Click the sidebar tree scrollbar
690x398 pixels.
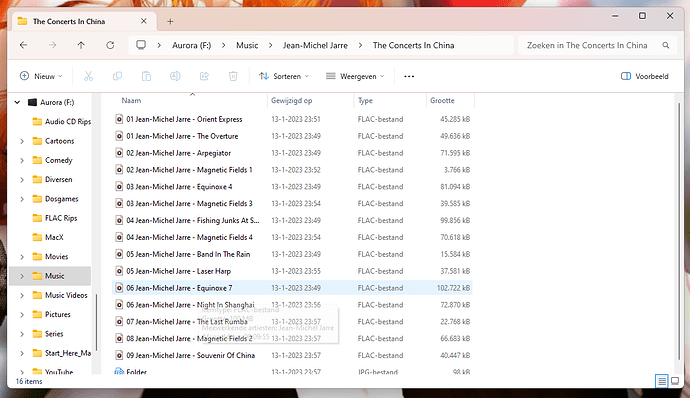click(x=96, y=322)
